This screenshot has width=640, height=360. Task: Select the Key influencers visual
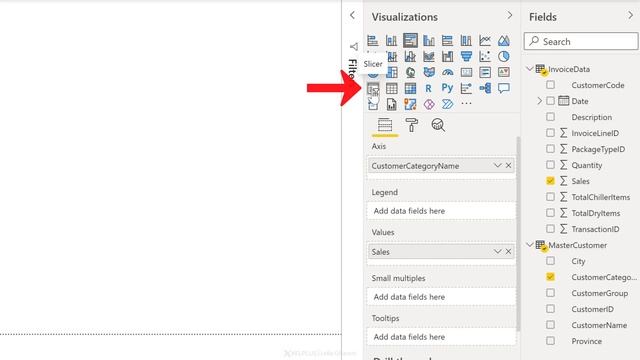pyautogui.click(x=466, y=88)
